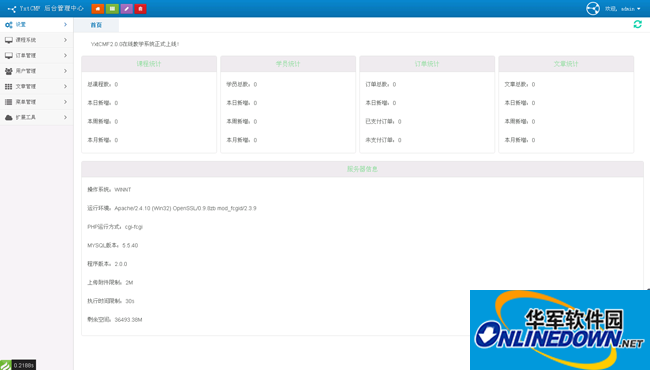The image size is (650, 370).
Task: Expand the 订单管理 menu chevron
Action: click(65, 56)
